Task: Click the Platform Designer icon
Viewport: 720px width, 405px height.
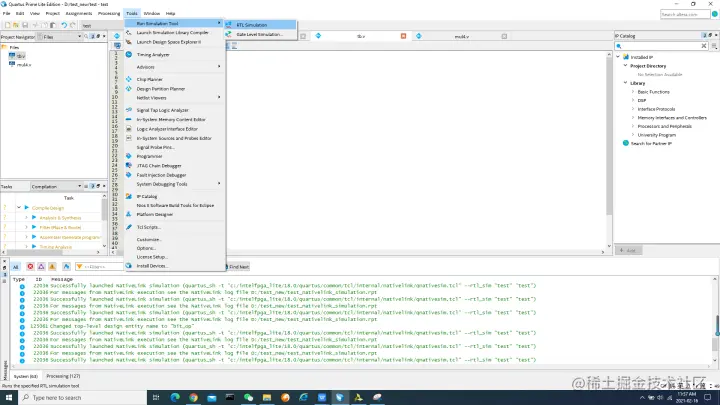Action: [129, 214]
